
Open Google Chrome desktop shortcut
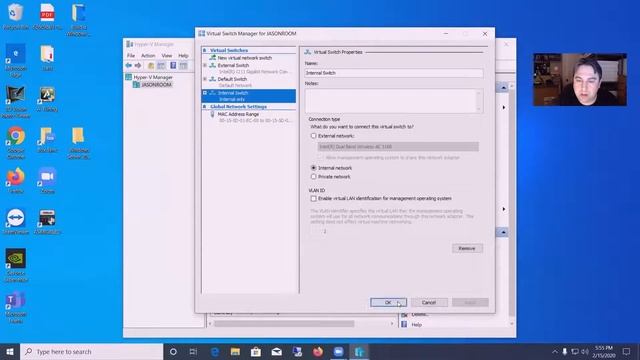pyautogui.click(x=16, y=142)
